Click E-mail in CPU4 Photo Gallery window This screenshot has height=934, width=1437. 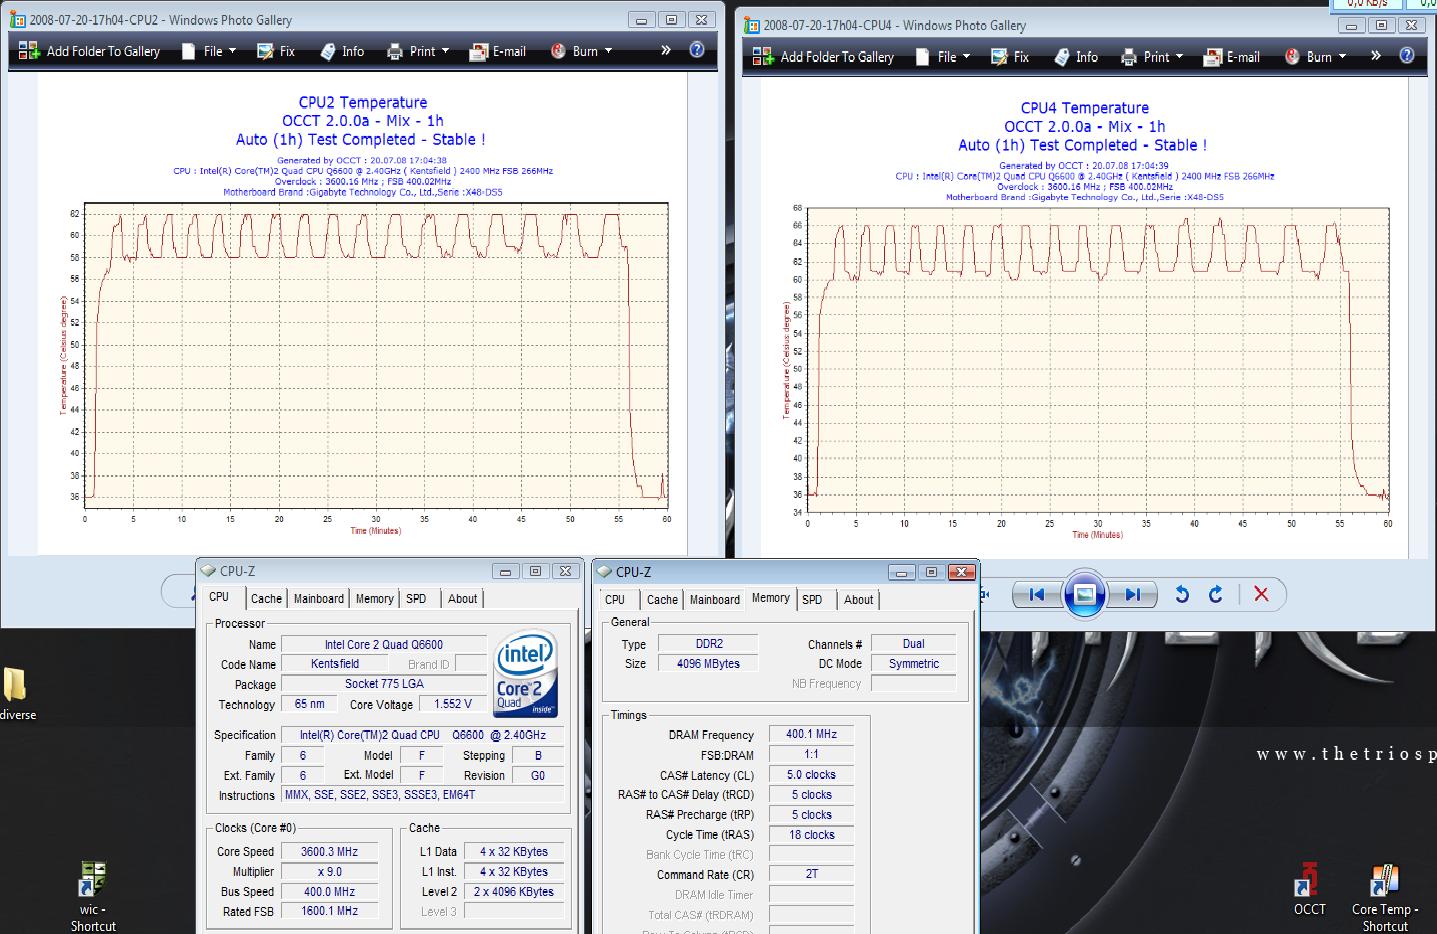tap(1232, 57)
